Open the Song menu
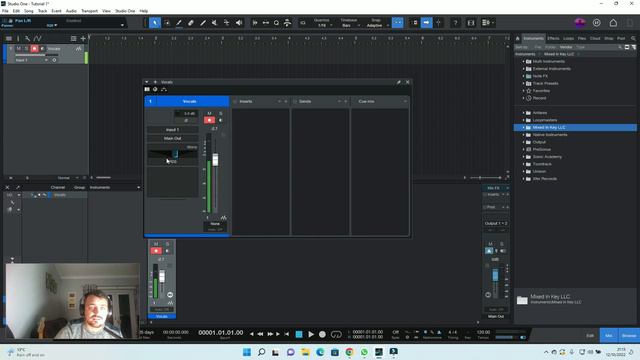This screenshot has height=360, width=640. click(29, 11)
